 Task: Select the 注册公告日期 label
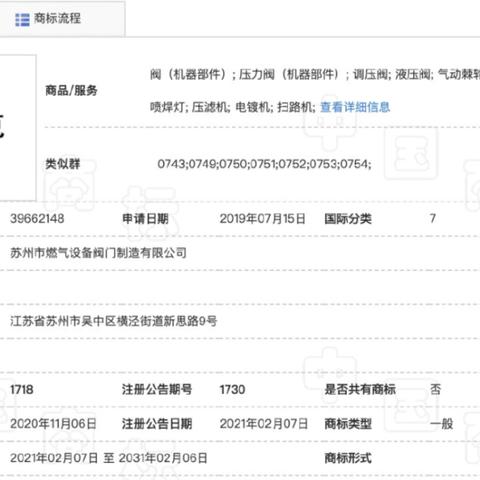click(x=157, y=424)
